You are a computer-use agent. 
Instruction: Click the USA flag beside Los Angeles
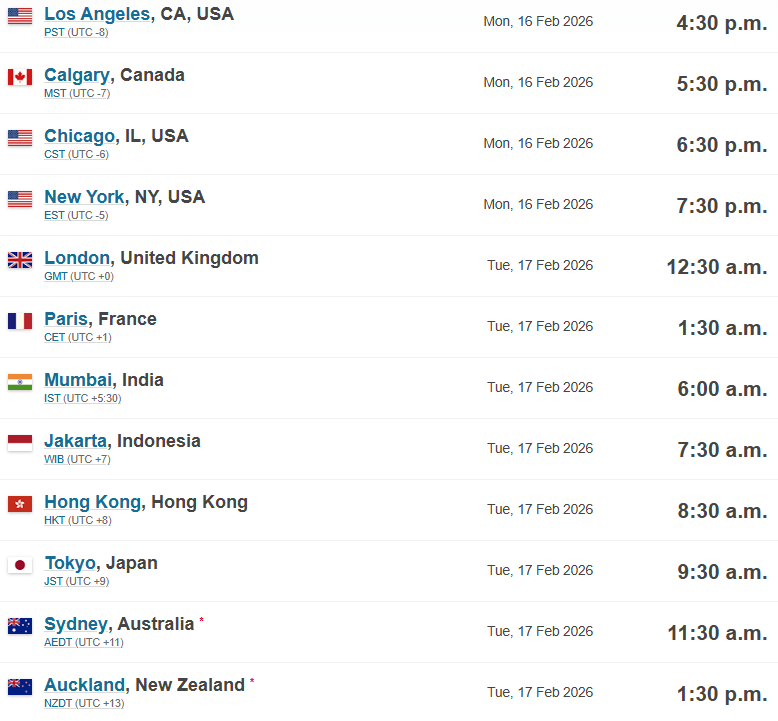point(20,16)
